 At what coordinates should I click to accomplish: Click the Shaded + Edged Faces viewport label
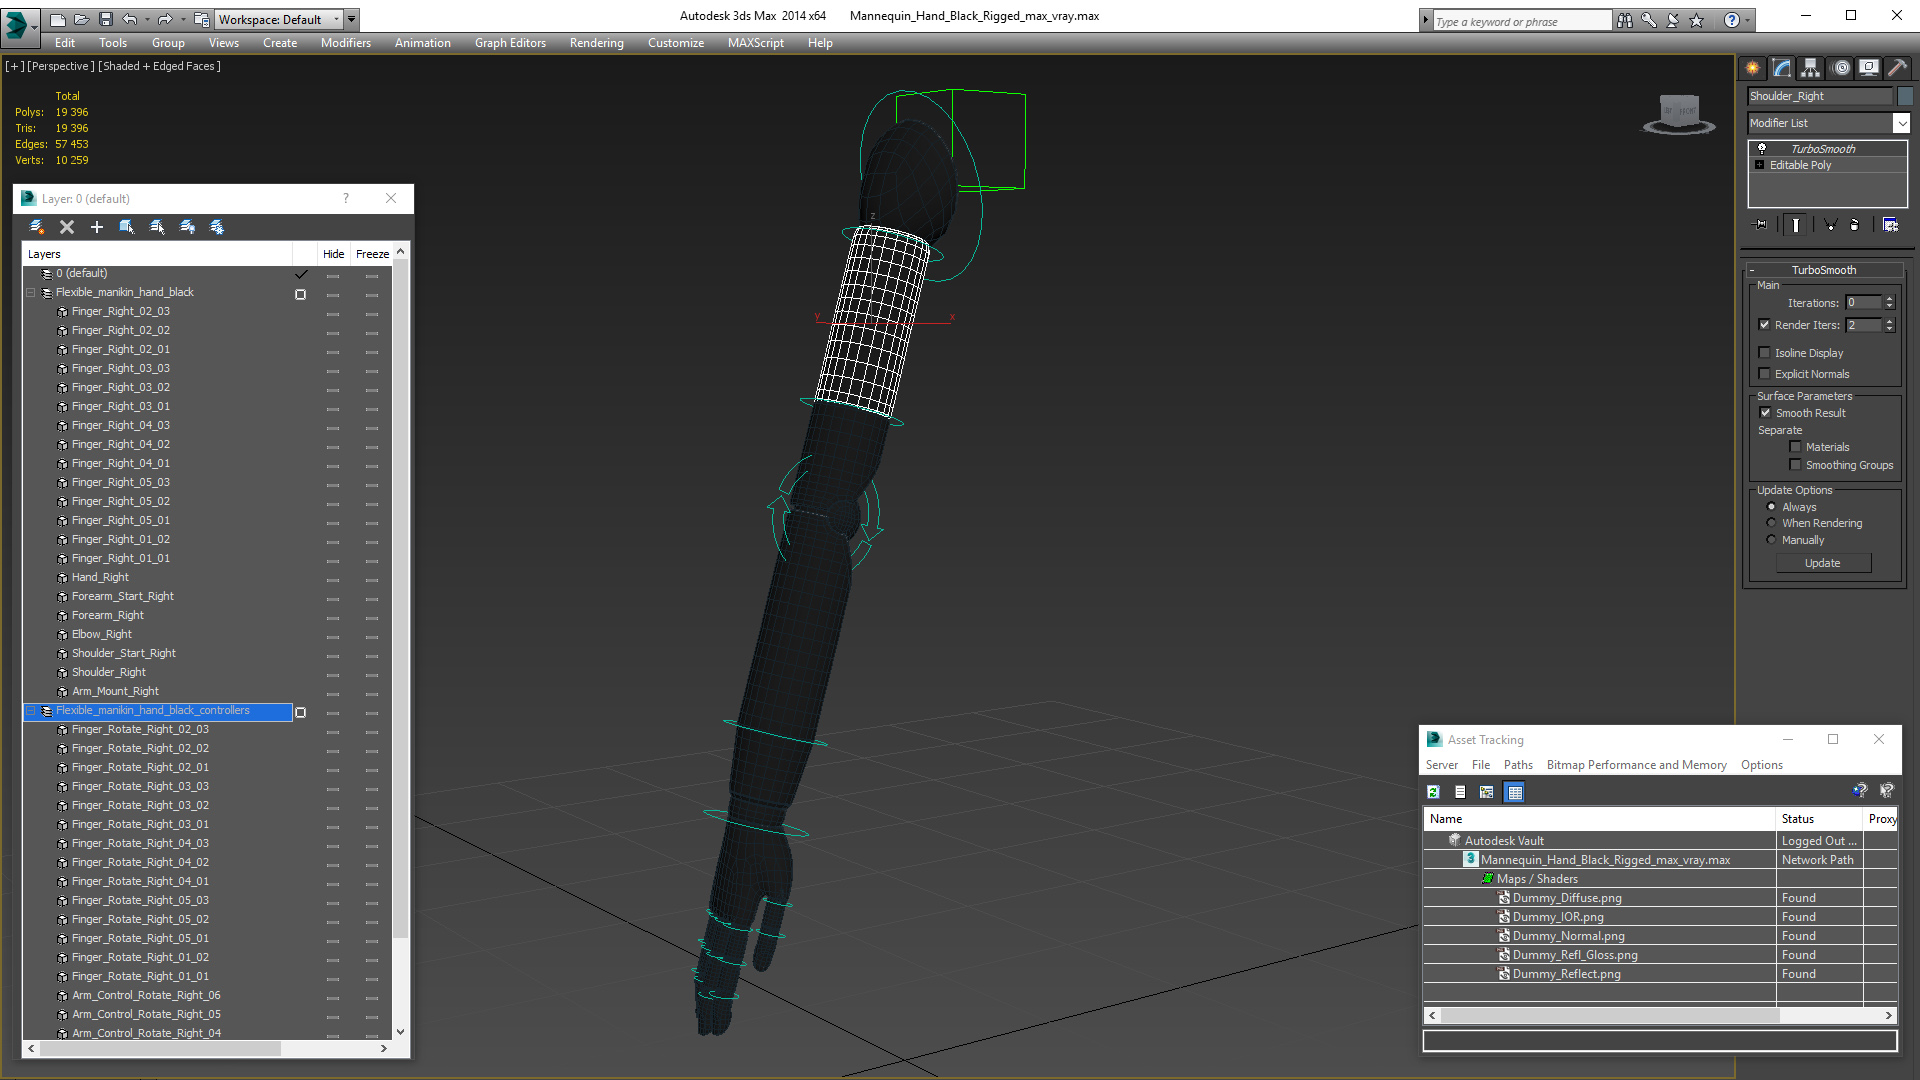click(x=160, y=66)
